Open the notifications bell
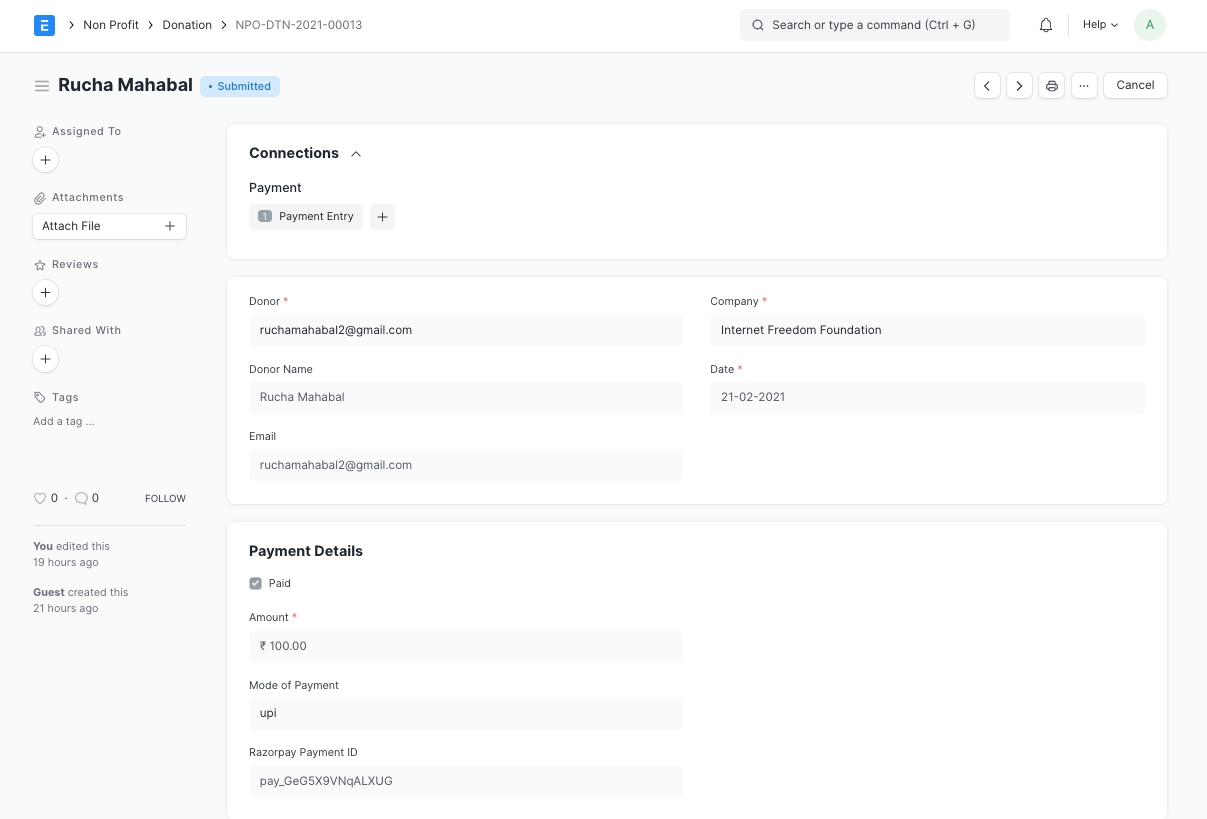The width and height of the screenshot is (1207, 819). (x=1046, y=25)
